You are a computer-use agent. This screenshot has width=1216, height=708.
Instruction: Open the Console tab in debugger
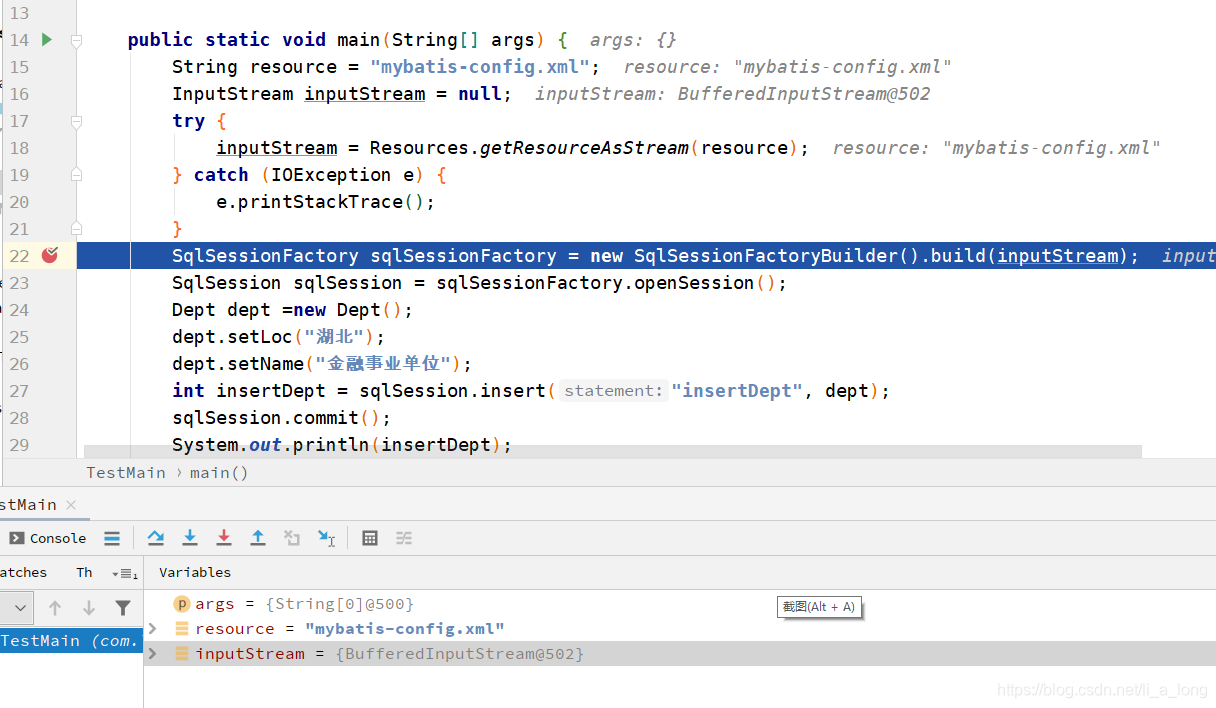[47, 538]
